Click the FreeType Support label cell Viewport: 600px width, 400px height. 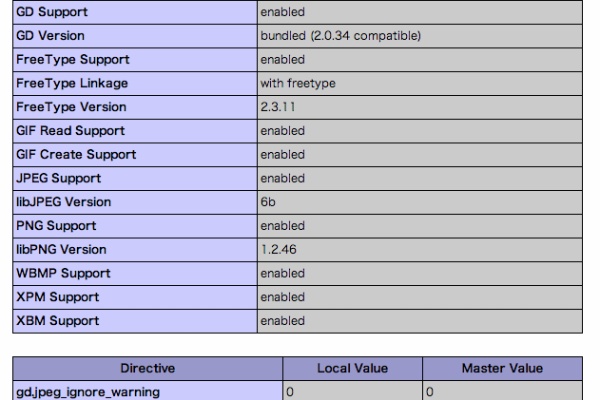[x=135, y=60]
